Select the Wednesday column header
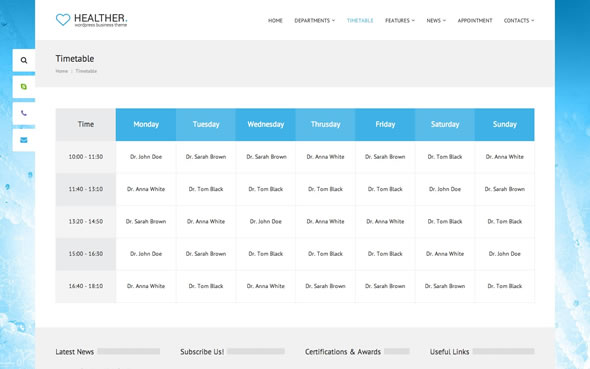Viewport: 590px width, 369px height. [266, 125]
